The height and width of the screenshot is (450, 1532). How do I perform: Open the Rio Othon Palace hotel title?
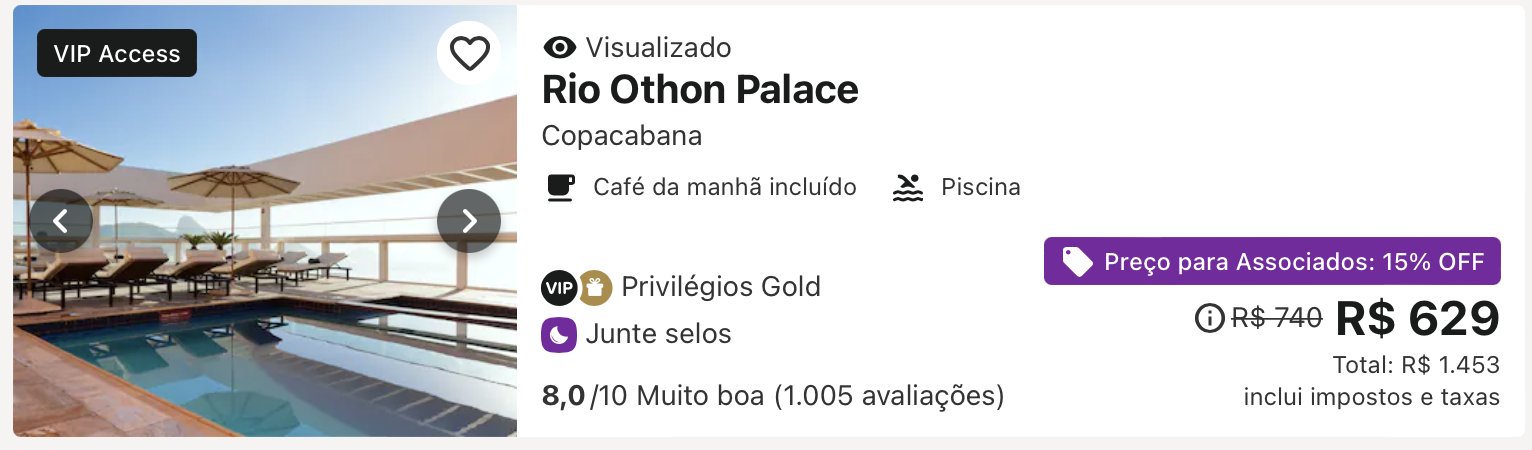(x=700, y=90)
